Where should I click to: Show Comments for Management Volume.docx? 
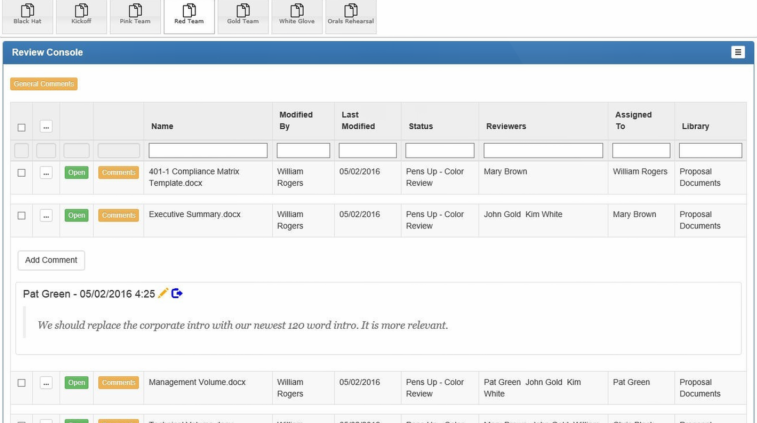click(118, 382)
